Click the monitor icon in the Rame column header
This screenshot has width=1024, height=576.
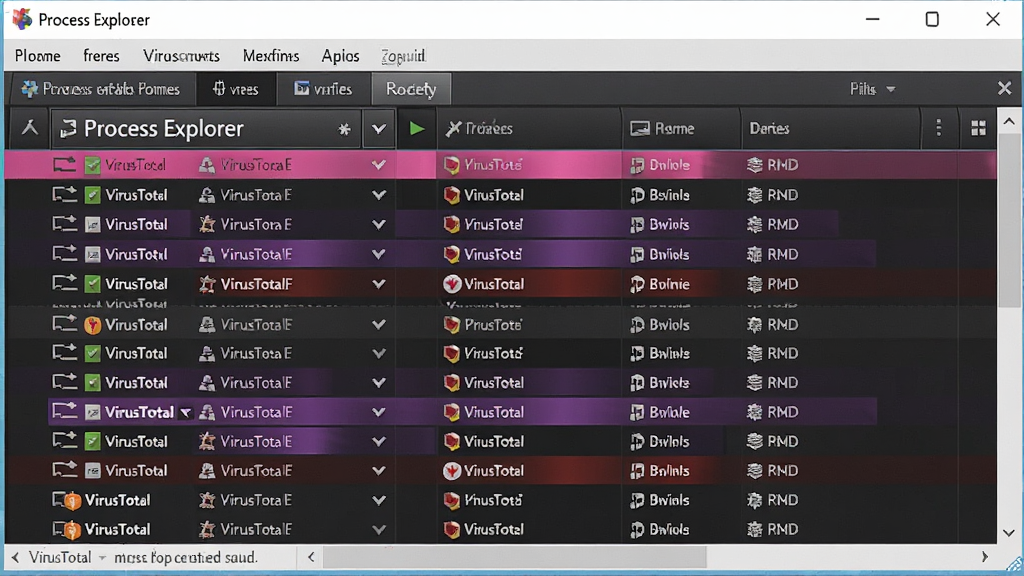640,129
